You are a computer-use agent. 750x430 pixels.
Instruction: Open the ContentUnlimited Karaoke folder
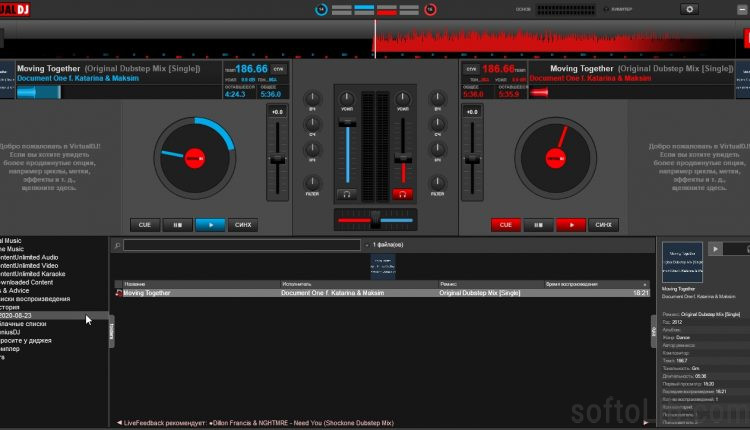coord(33,274)
